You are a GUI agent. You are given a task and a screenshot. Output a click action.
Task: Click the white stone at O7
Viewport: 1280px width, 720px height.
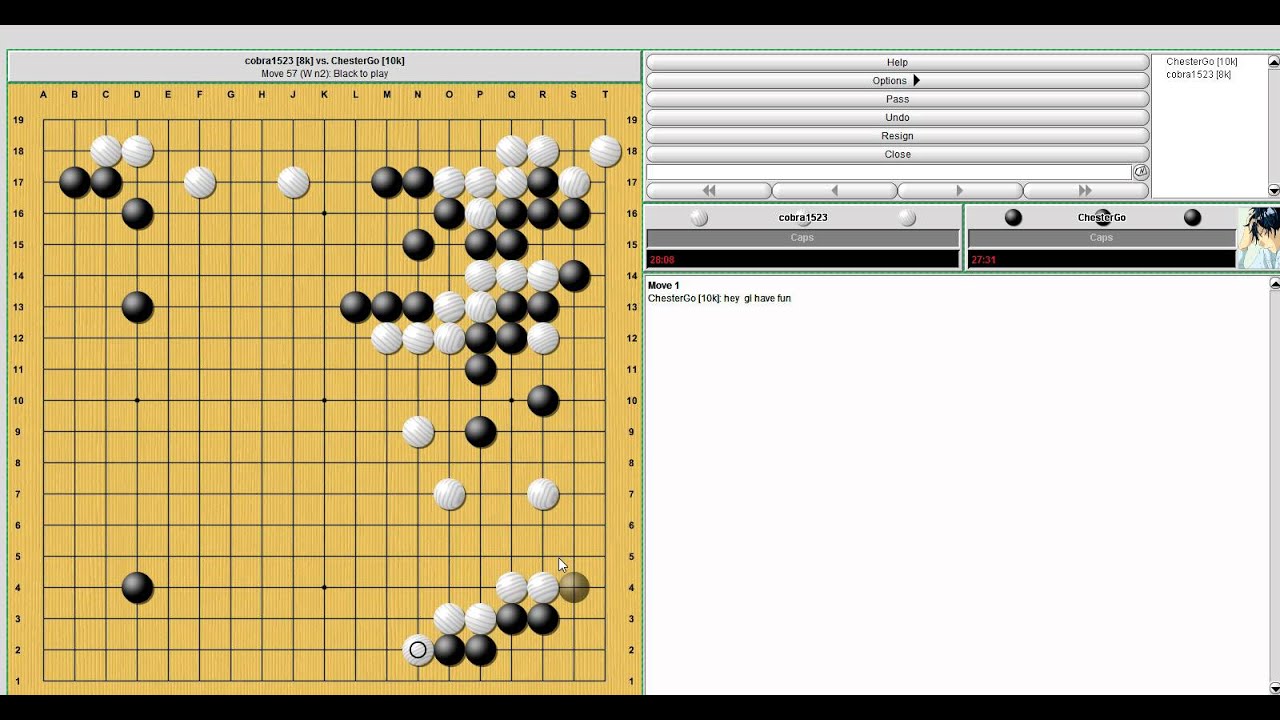449,494
